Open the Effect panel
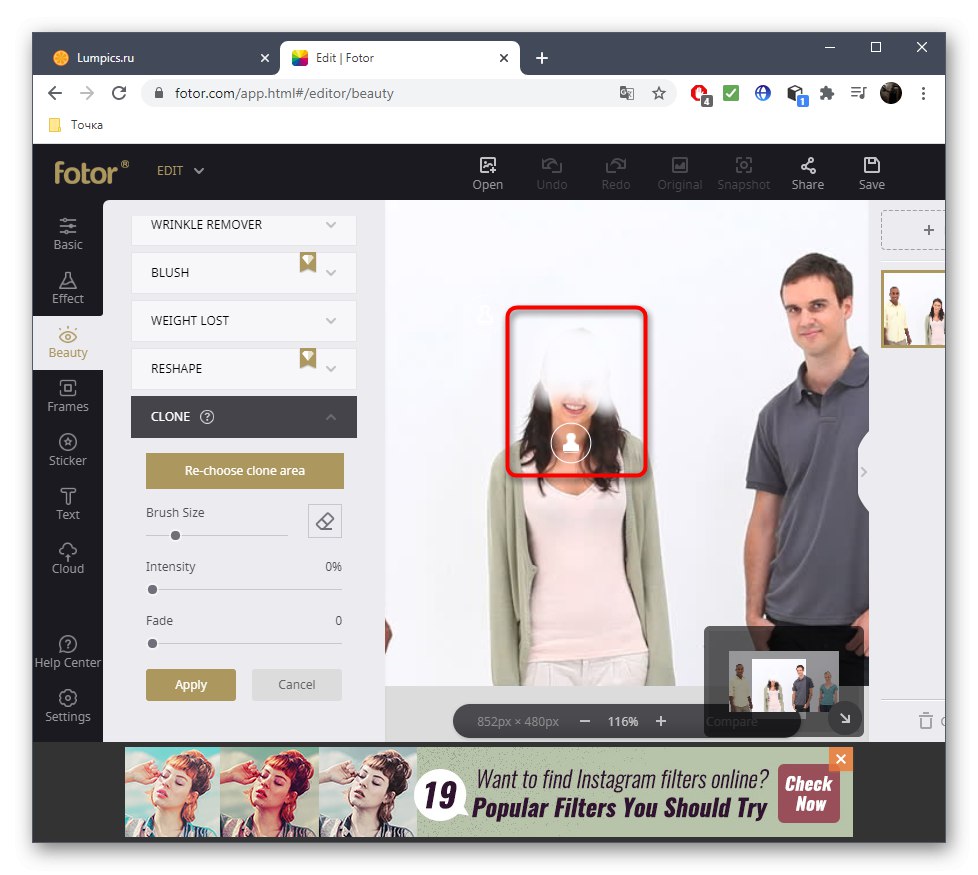 [67, 288]
